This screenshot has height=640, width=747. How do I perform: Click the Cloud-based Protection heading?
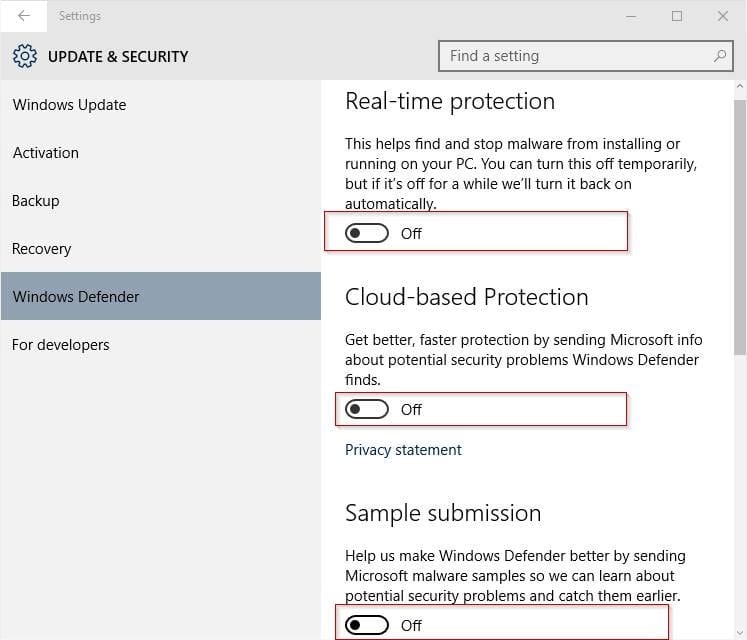pos(466,297)
